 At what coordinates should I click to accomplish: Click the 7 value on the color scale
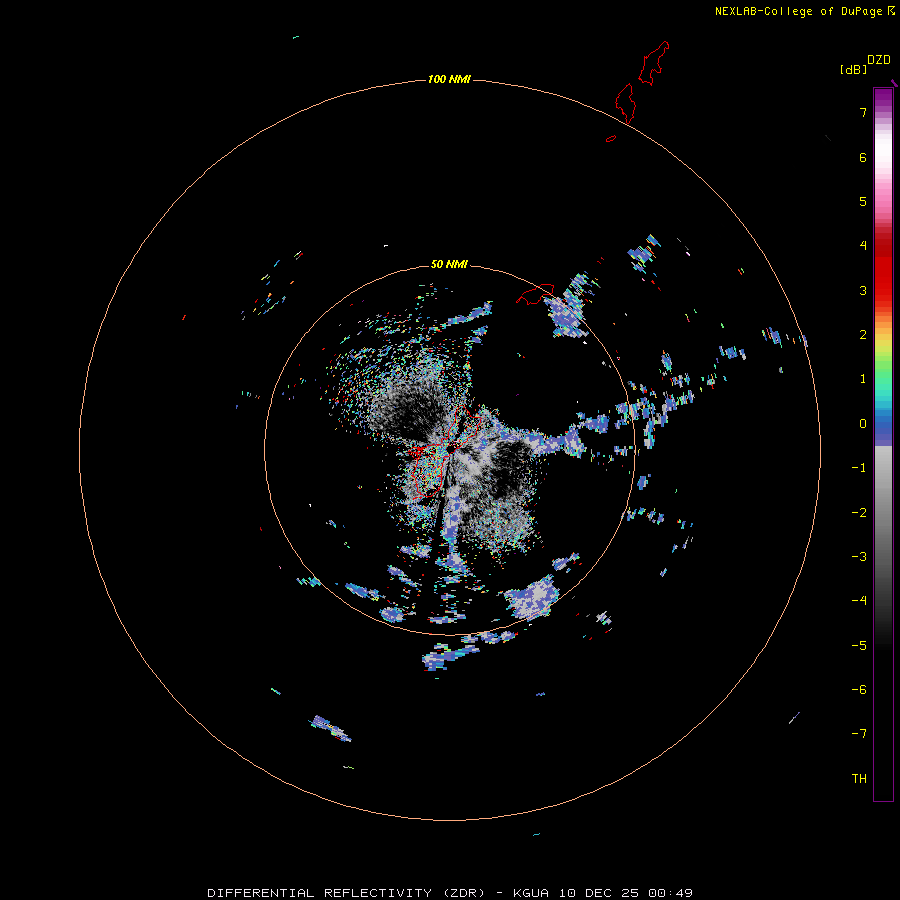click(x=863, y=112)
